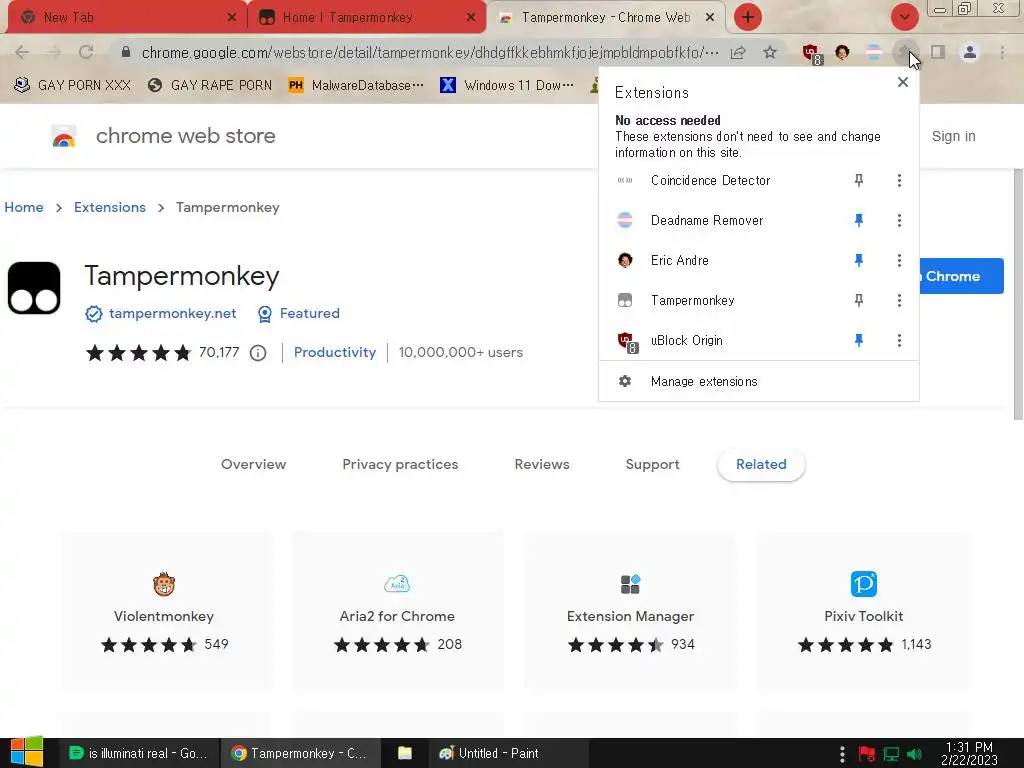Go back to the previous page
Viewport: 1024px width, 768px height.
[x=22, y=52]
